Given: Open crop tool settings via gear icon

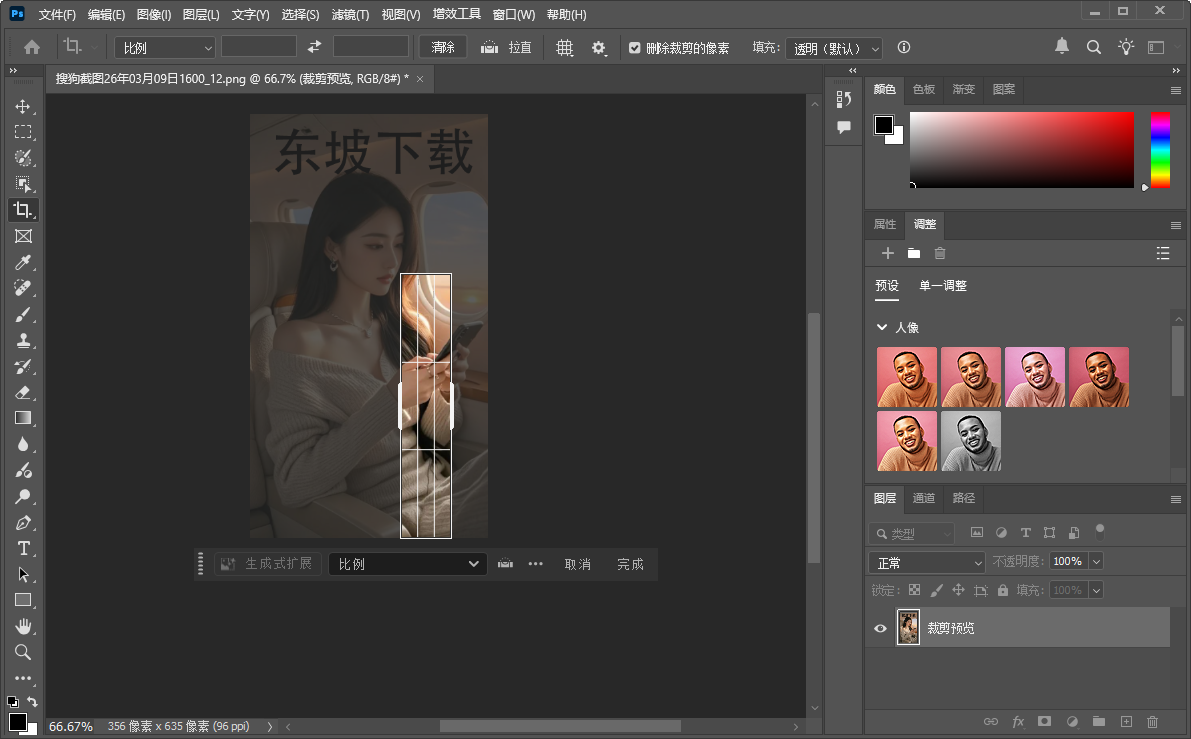Looking at the screenshot, I should click(598, 46).
